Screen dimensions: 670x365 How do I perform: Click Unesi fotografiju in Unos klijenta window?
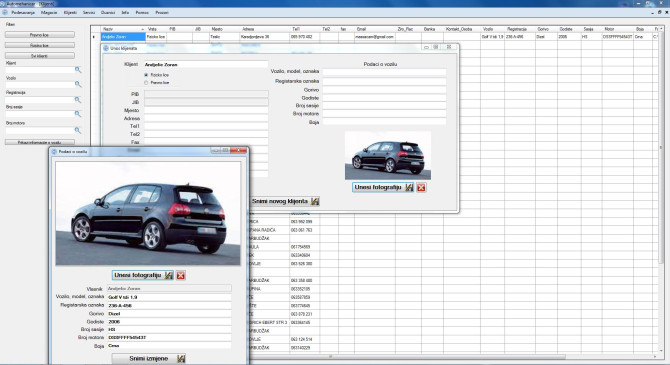(383, 187)
